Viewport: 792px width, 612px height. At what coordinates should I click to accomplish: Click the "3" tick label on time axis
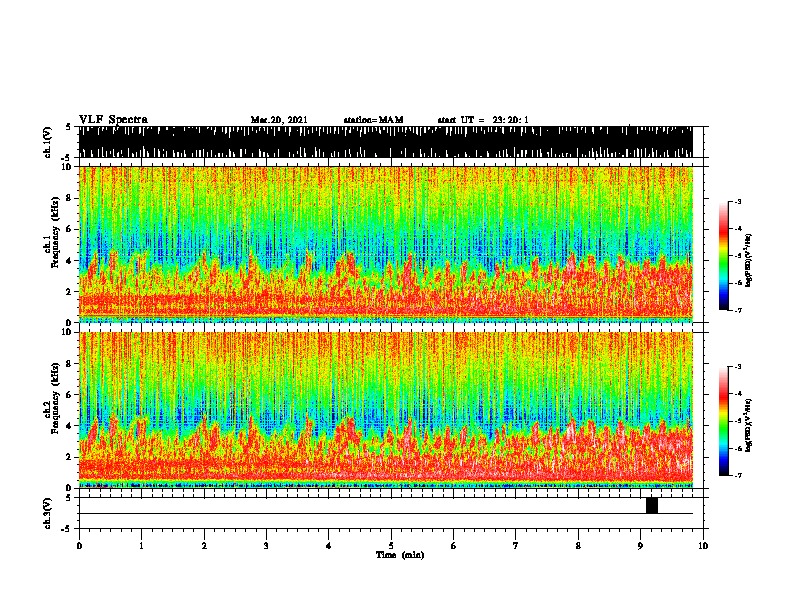click(x=266, y=546)
